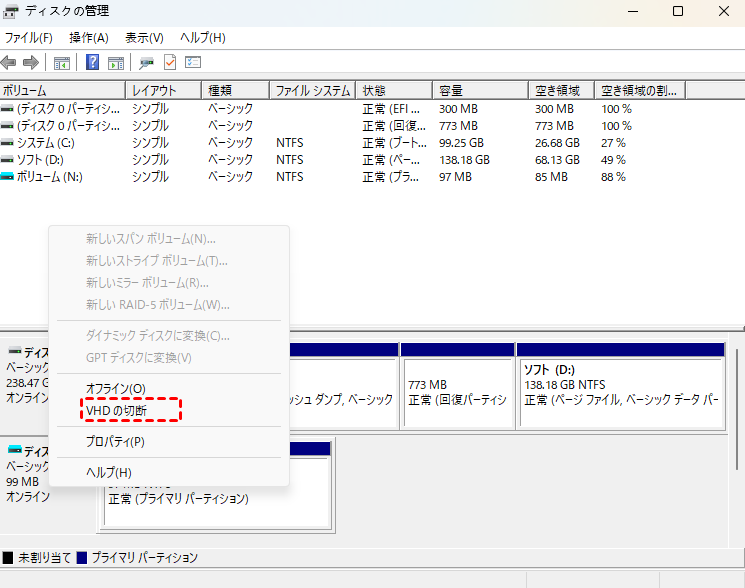Click the Forward arrow toolbar icon

(x=31, y=63)
